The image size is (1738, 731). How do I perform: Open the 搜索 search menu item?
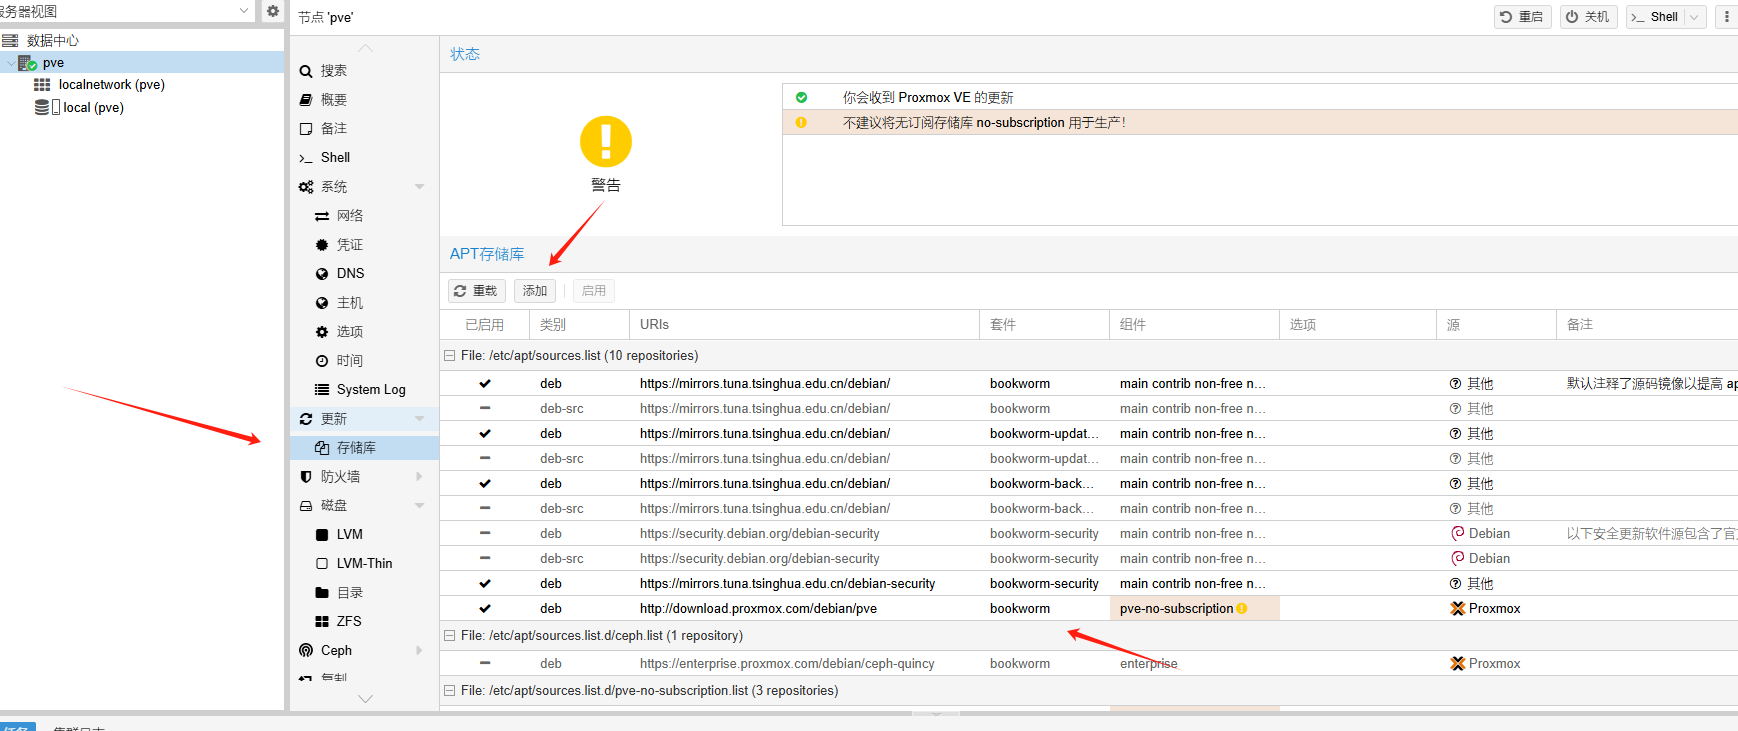pos(333,71)
